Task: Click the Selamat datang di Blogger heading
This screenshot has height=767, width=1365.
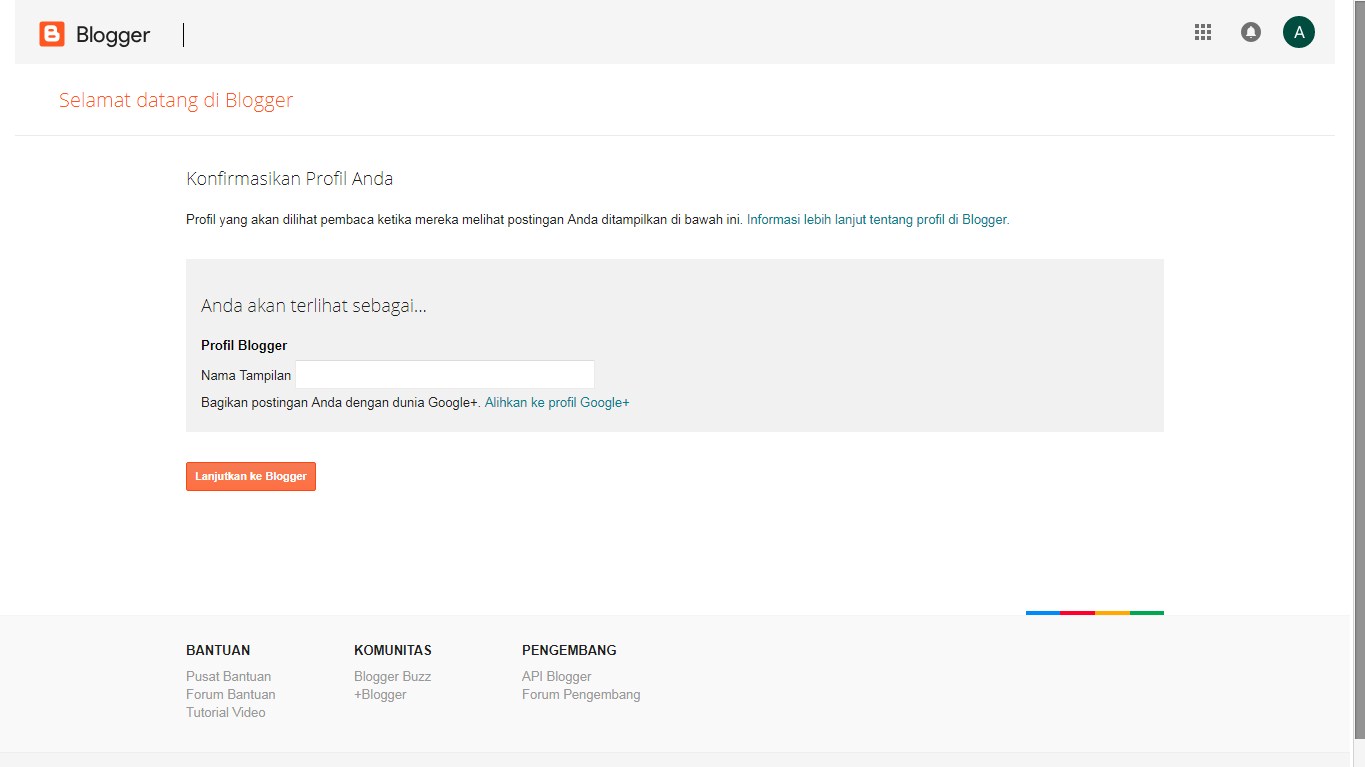Action: [x=176, y=100]
